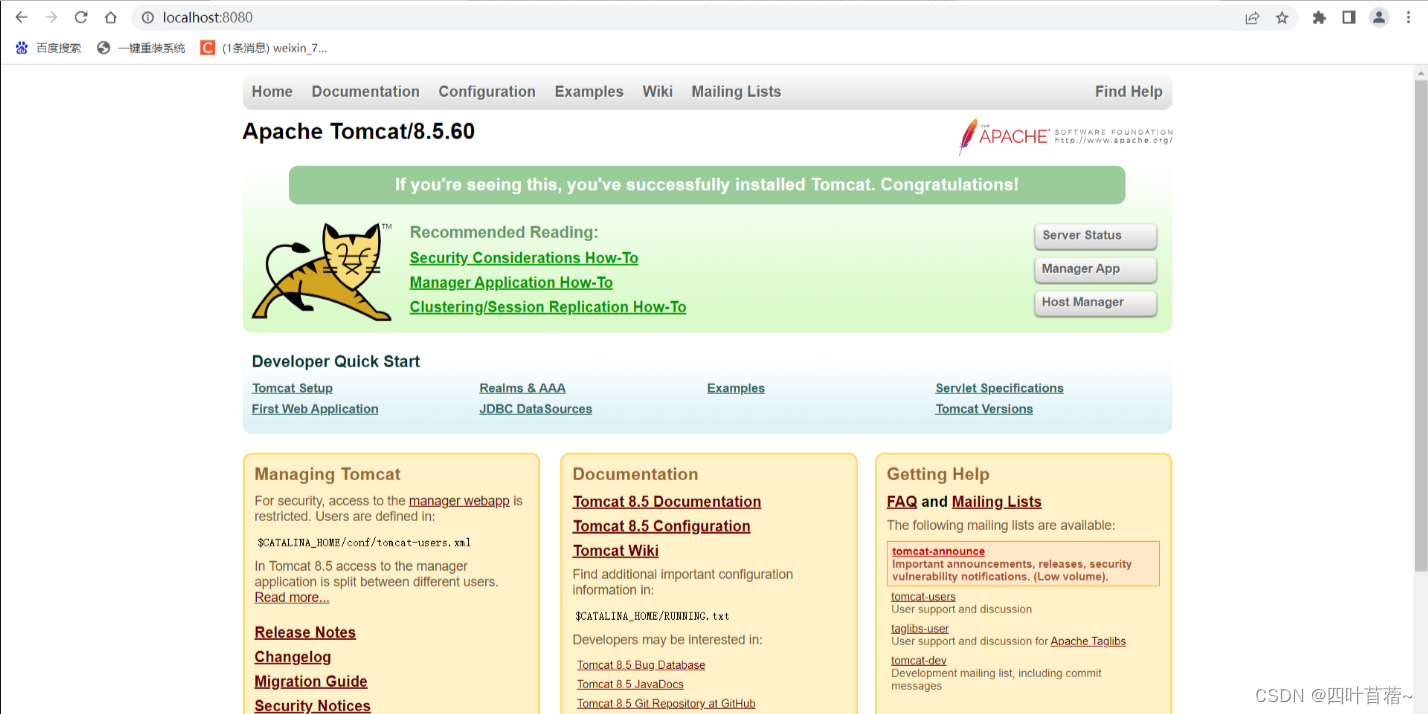Click the vertical page scrollbar thumb

(1420, 325)
